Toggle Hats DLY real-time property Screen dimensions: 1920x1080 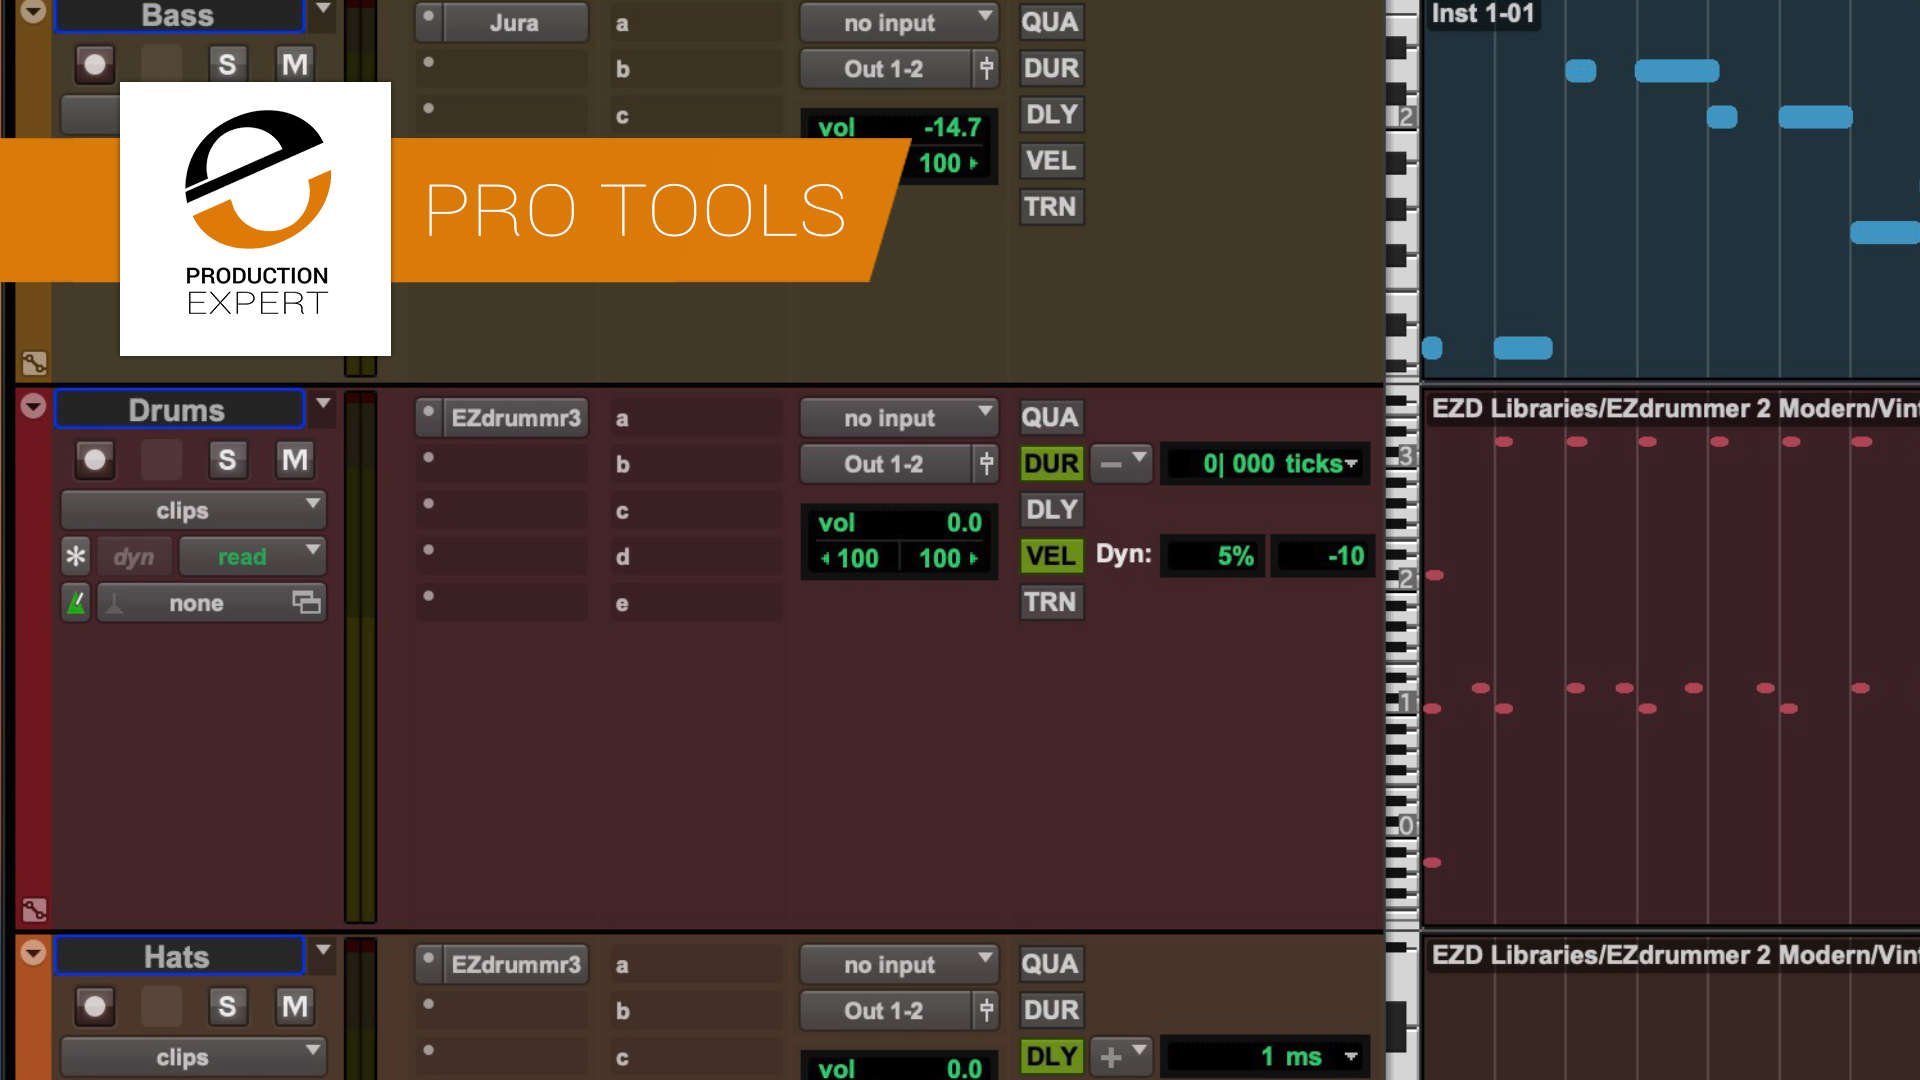coord(1050,1057)
